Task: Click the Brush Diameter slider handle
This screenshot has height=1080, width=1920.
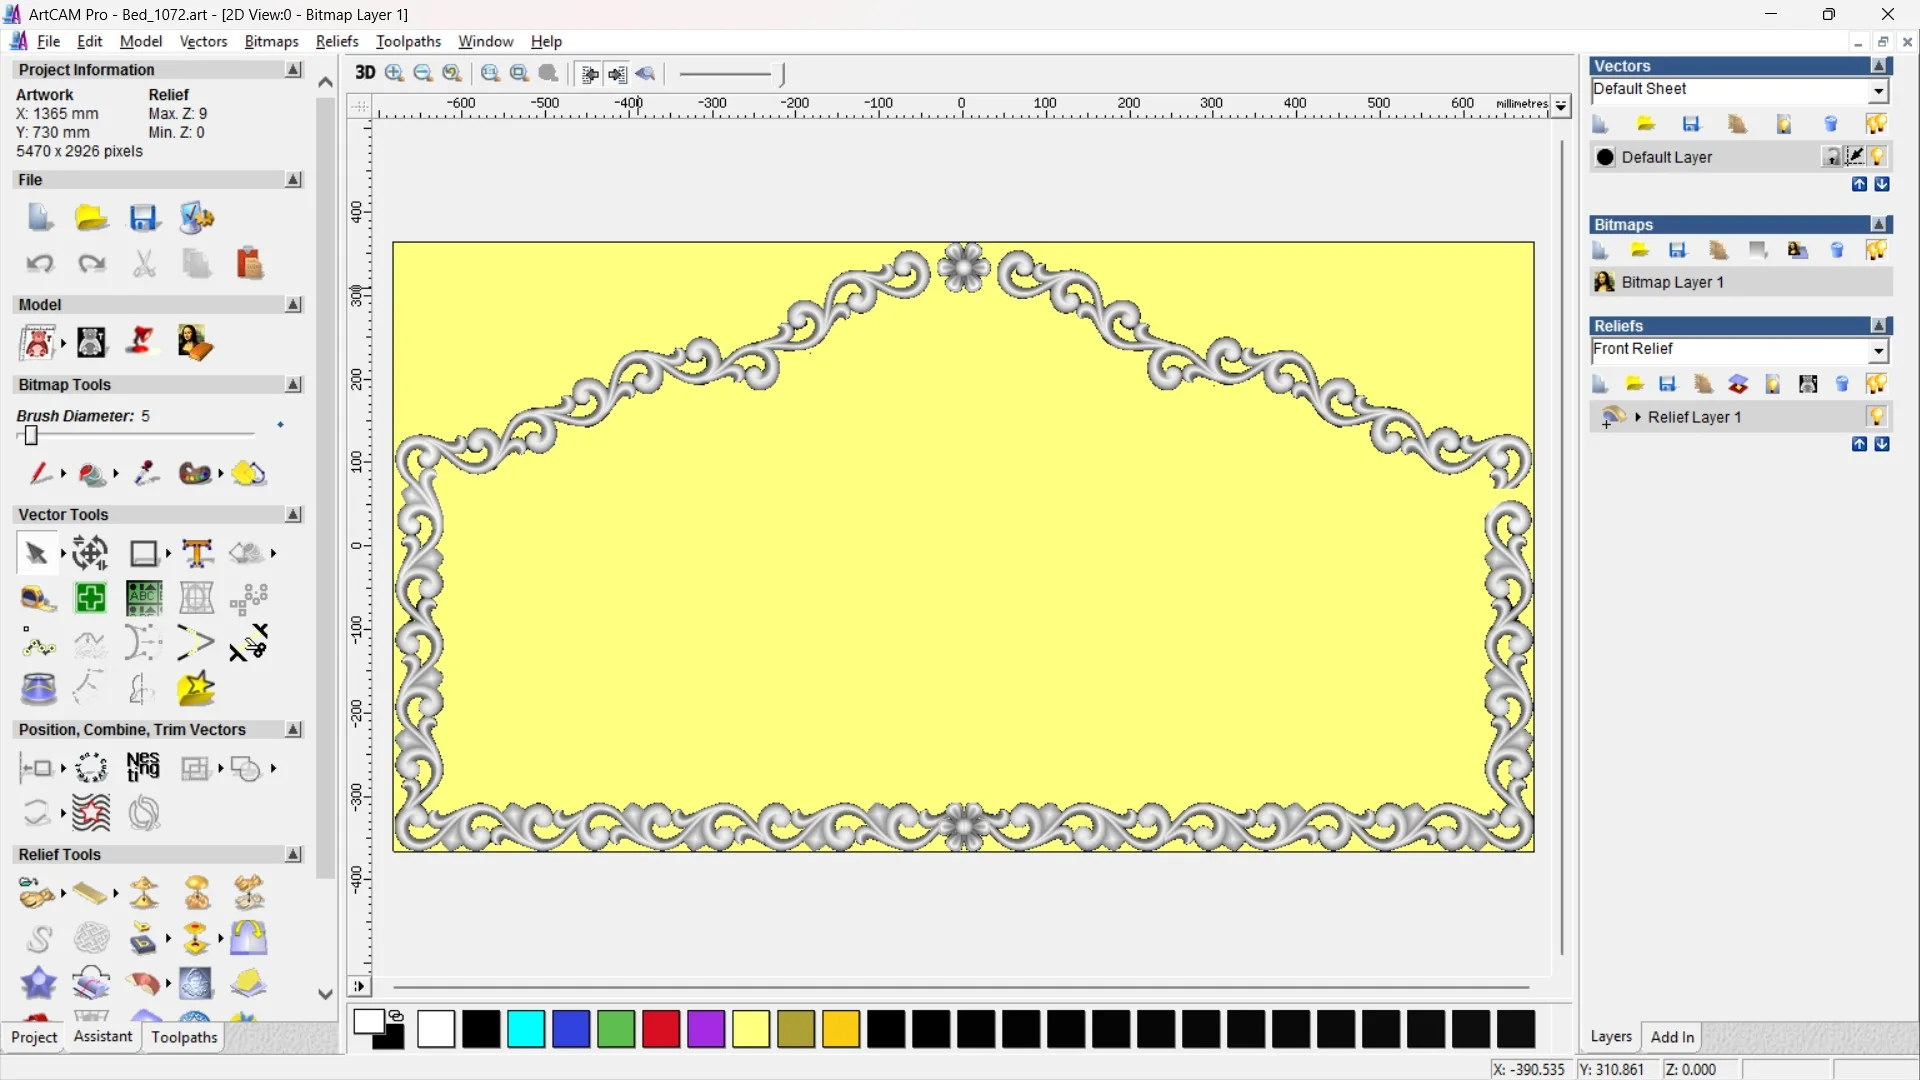Action: pyautogui.click(x=31, y=436)
